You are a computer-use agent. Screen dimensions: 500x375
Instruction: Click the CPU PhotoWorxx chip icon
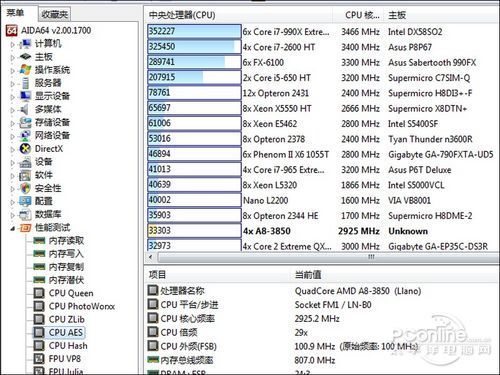39,306
